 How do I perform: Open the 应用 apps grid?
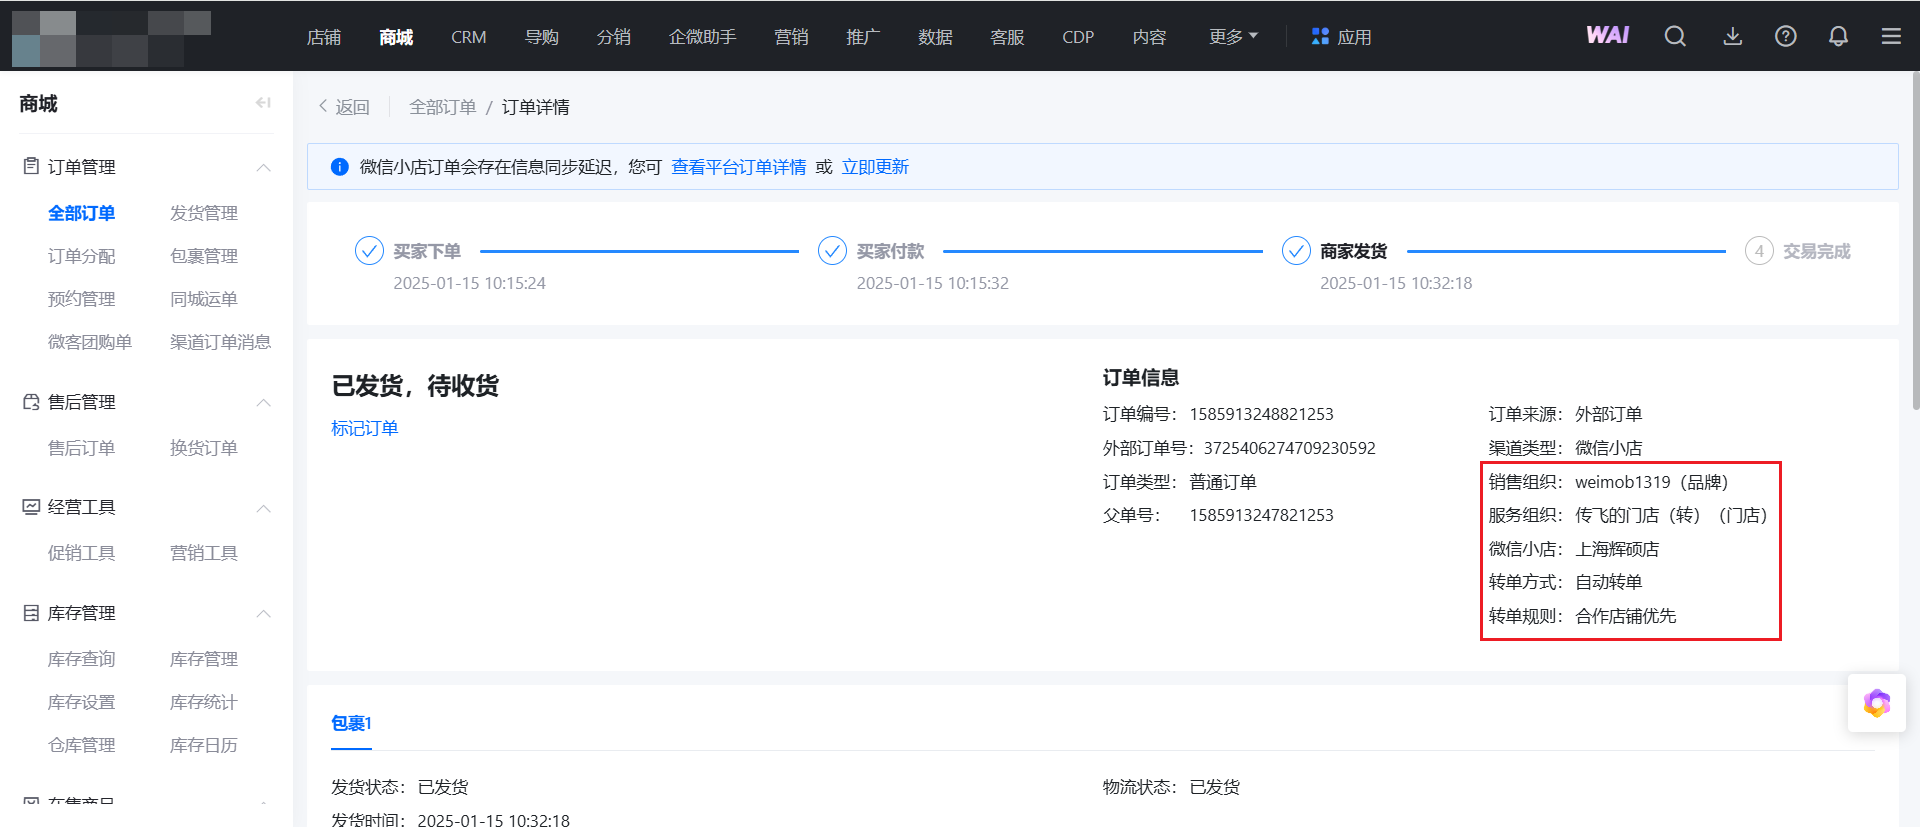(1341, 37)
